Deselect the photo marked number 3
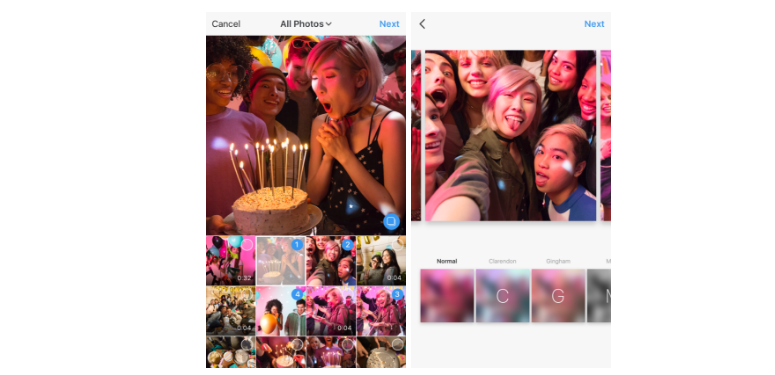 coord(397,295)
